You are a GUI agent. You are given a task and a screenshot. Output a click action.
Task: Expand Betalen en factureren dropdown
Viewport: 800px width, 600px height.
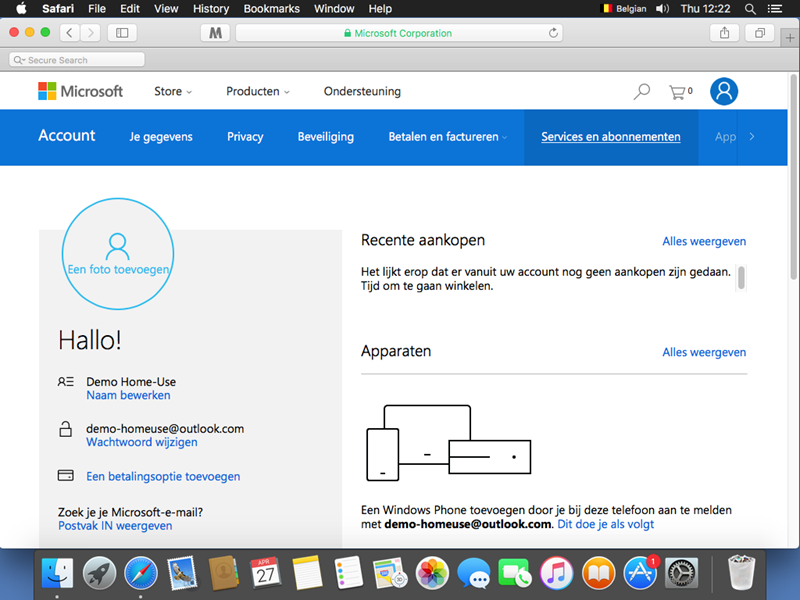click(x=447, y=137)
